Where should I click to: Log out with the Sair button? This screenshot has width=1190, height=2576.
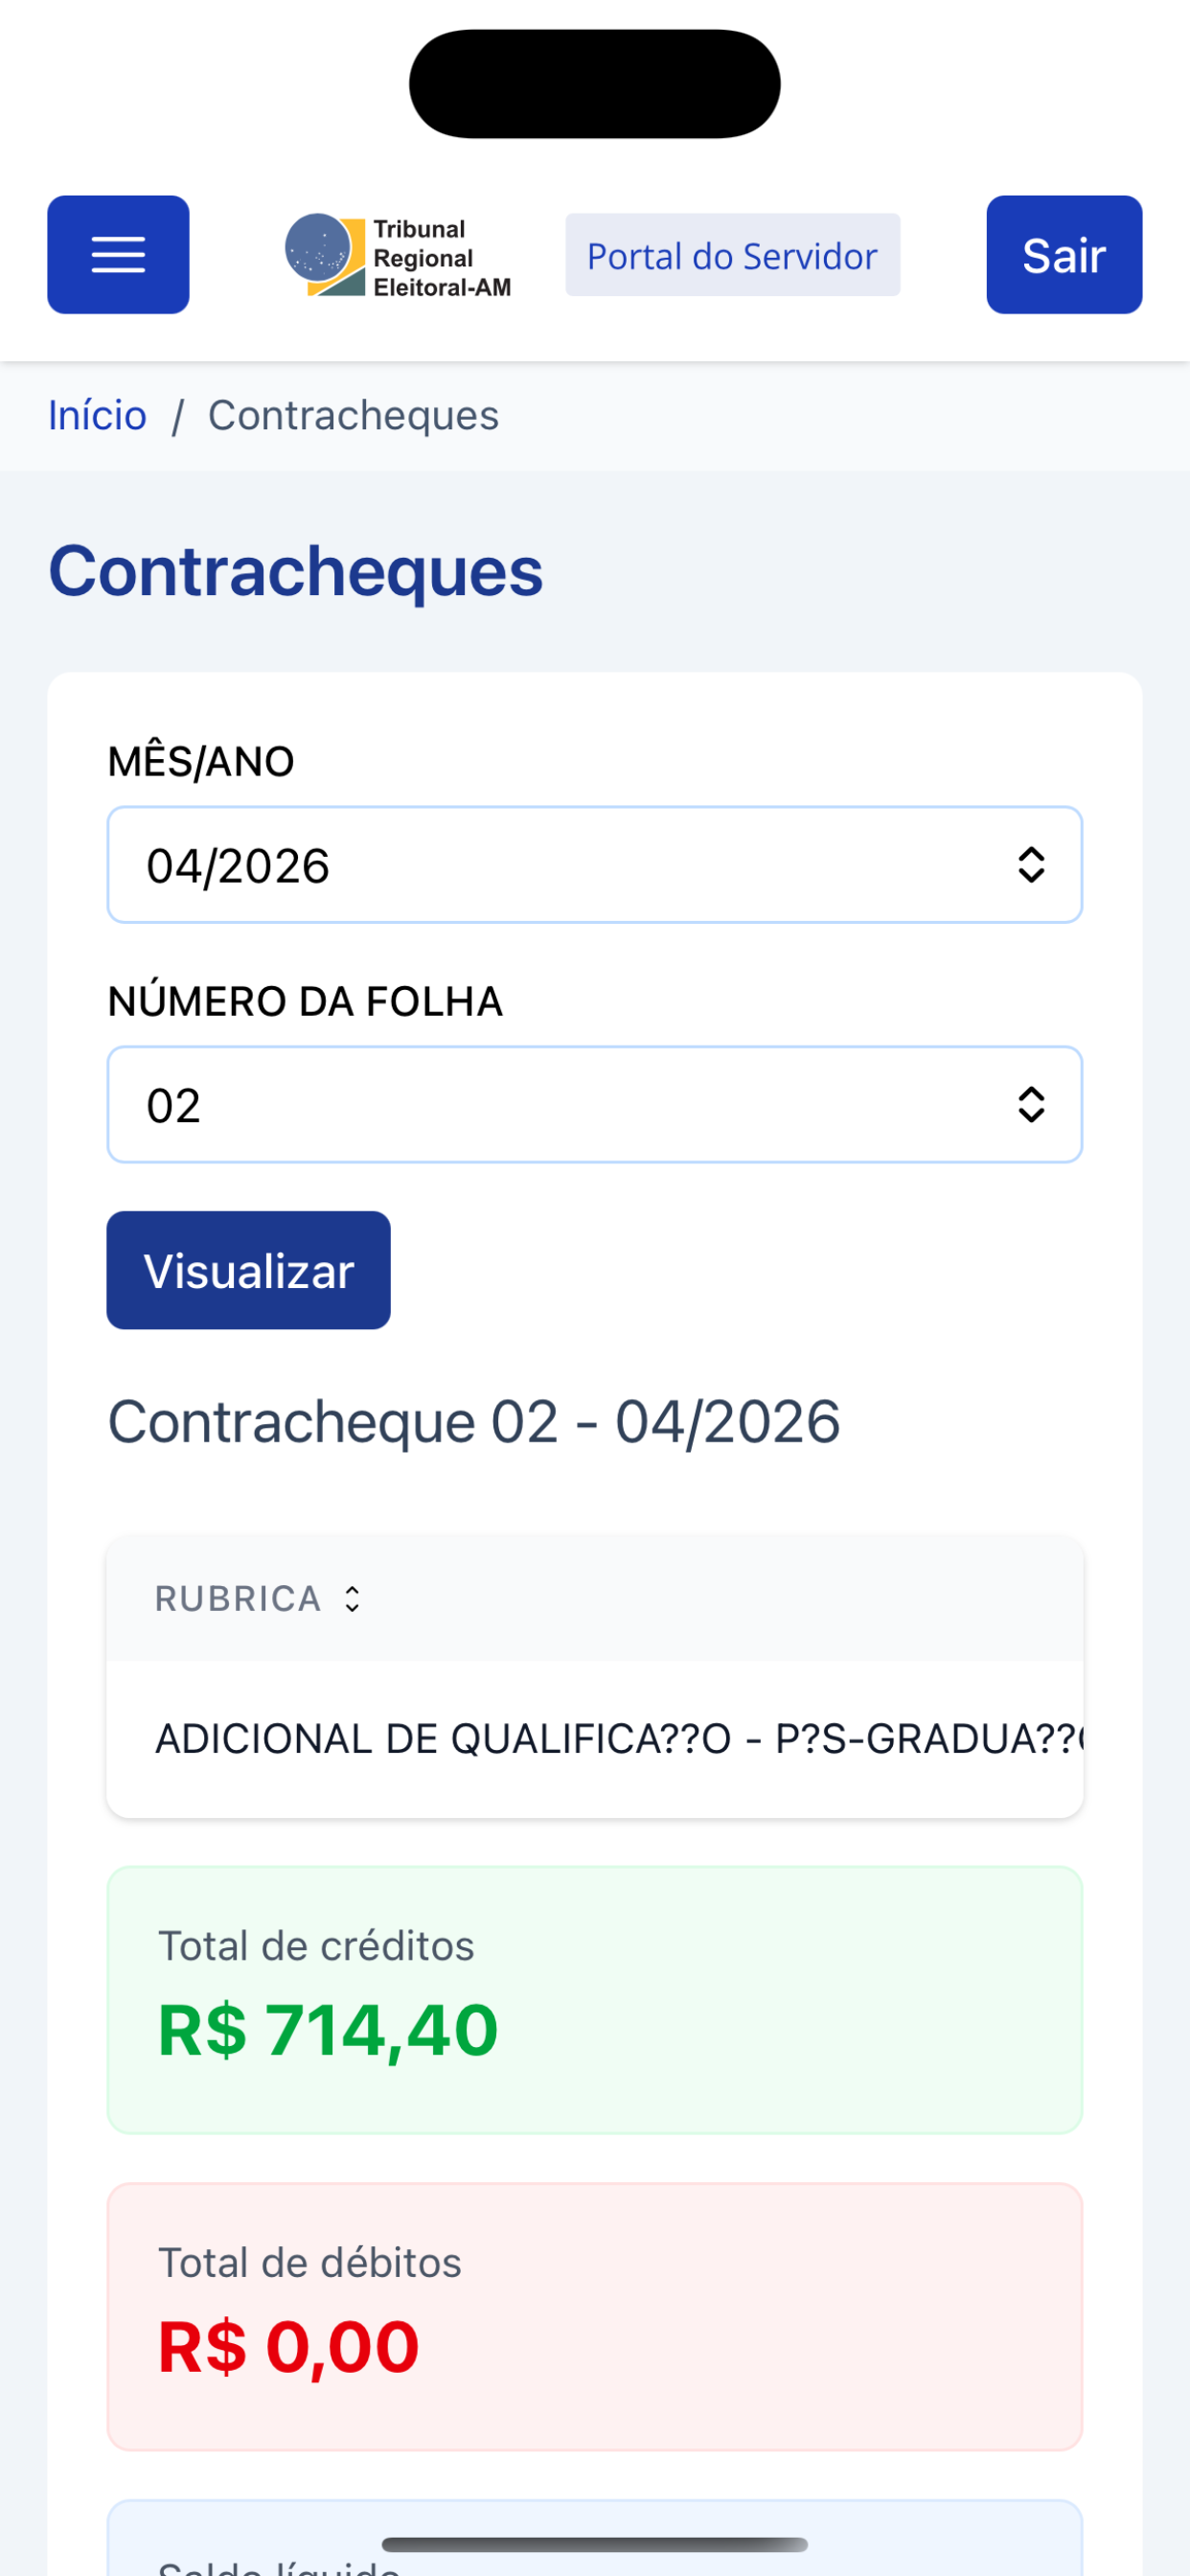[x=1064, y=255]
